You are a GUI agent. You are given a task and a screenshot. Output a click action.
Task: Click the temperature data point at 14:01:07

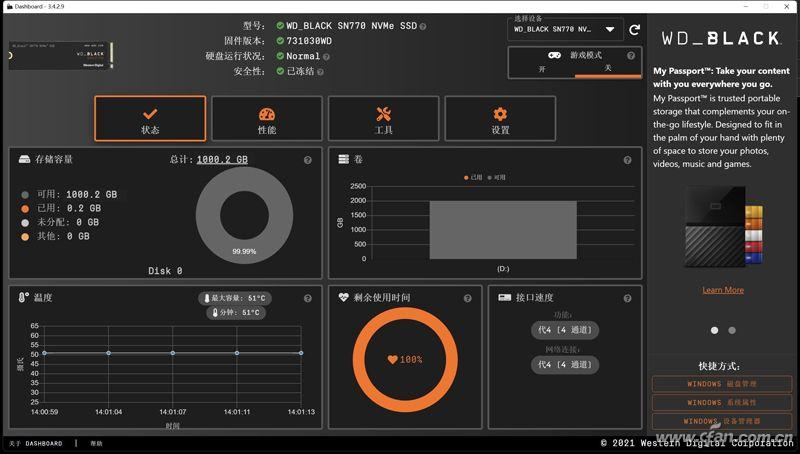[x=173, y=353]
